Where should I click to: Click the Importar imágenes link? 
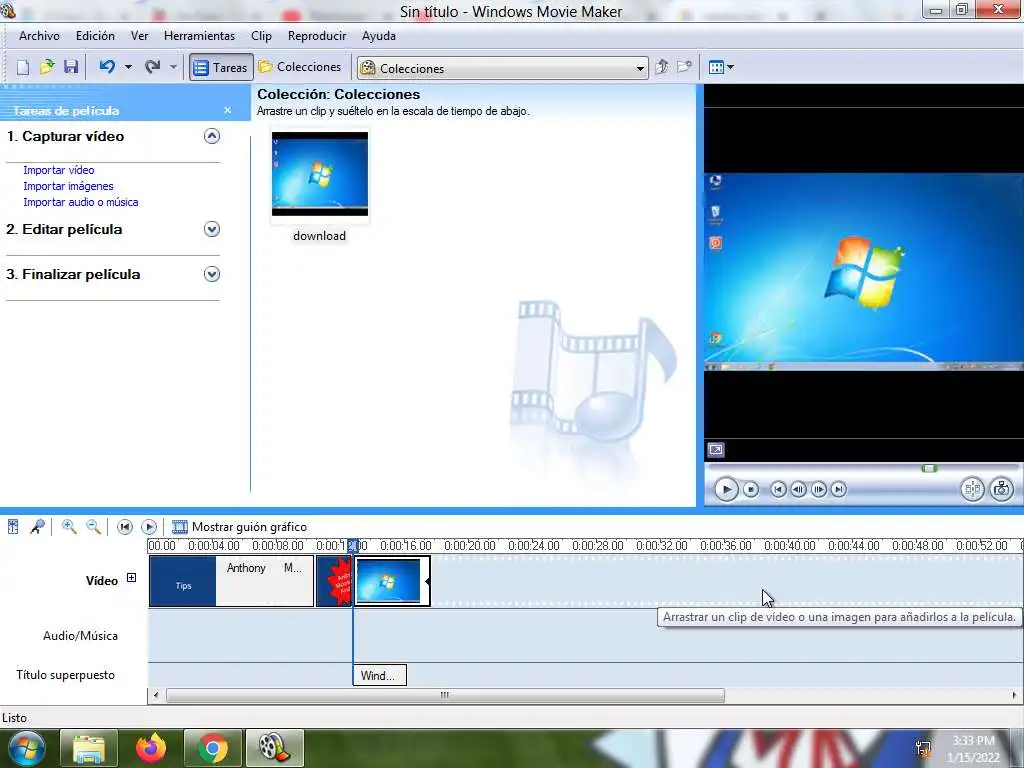(x=69, y=186)
